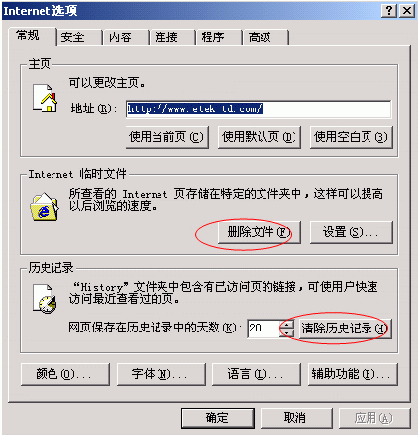The width and height of the screenshot is (418, 435).
Task: Open the 颜色 settings button
Action: [65, 374]
